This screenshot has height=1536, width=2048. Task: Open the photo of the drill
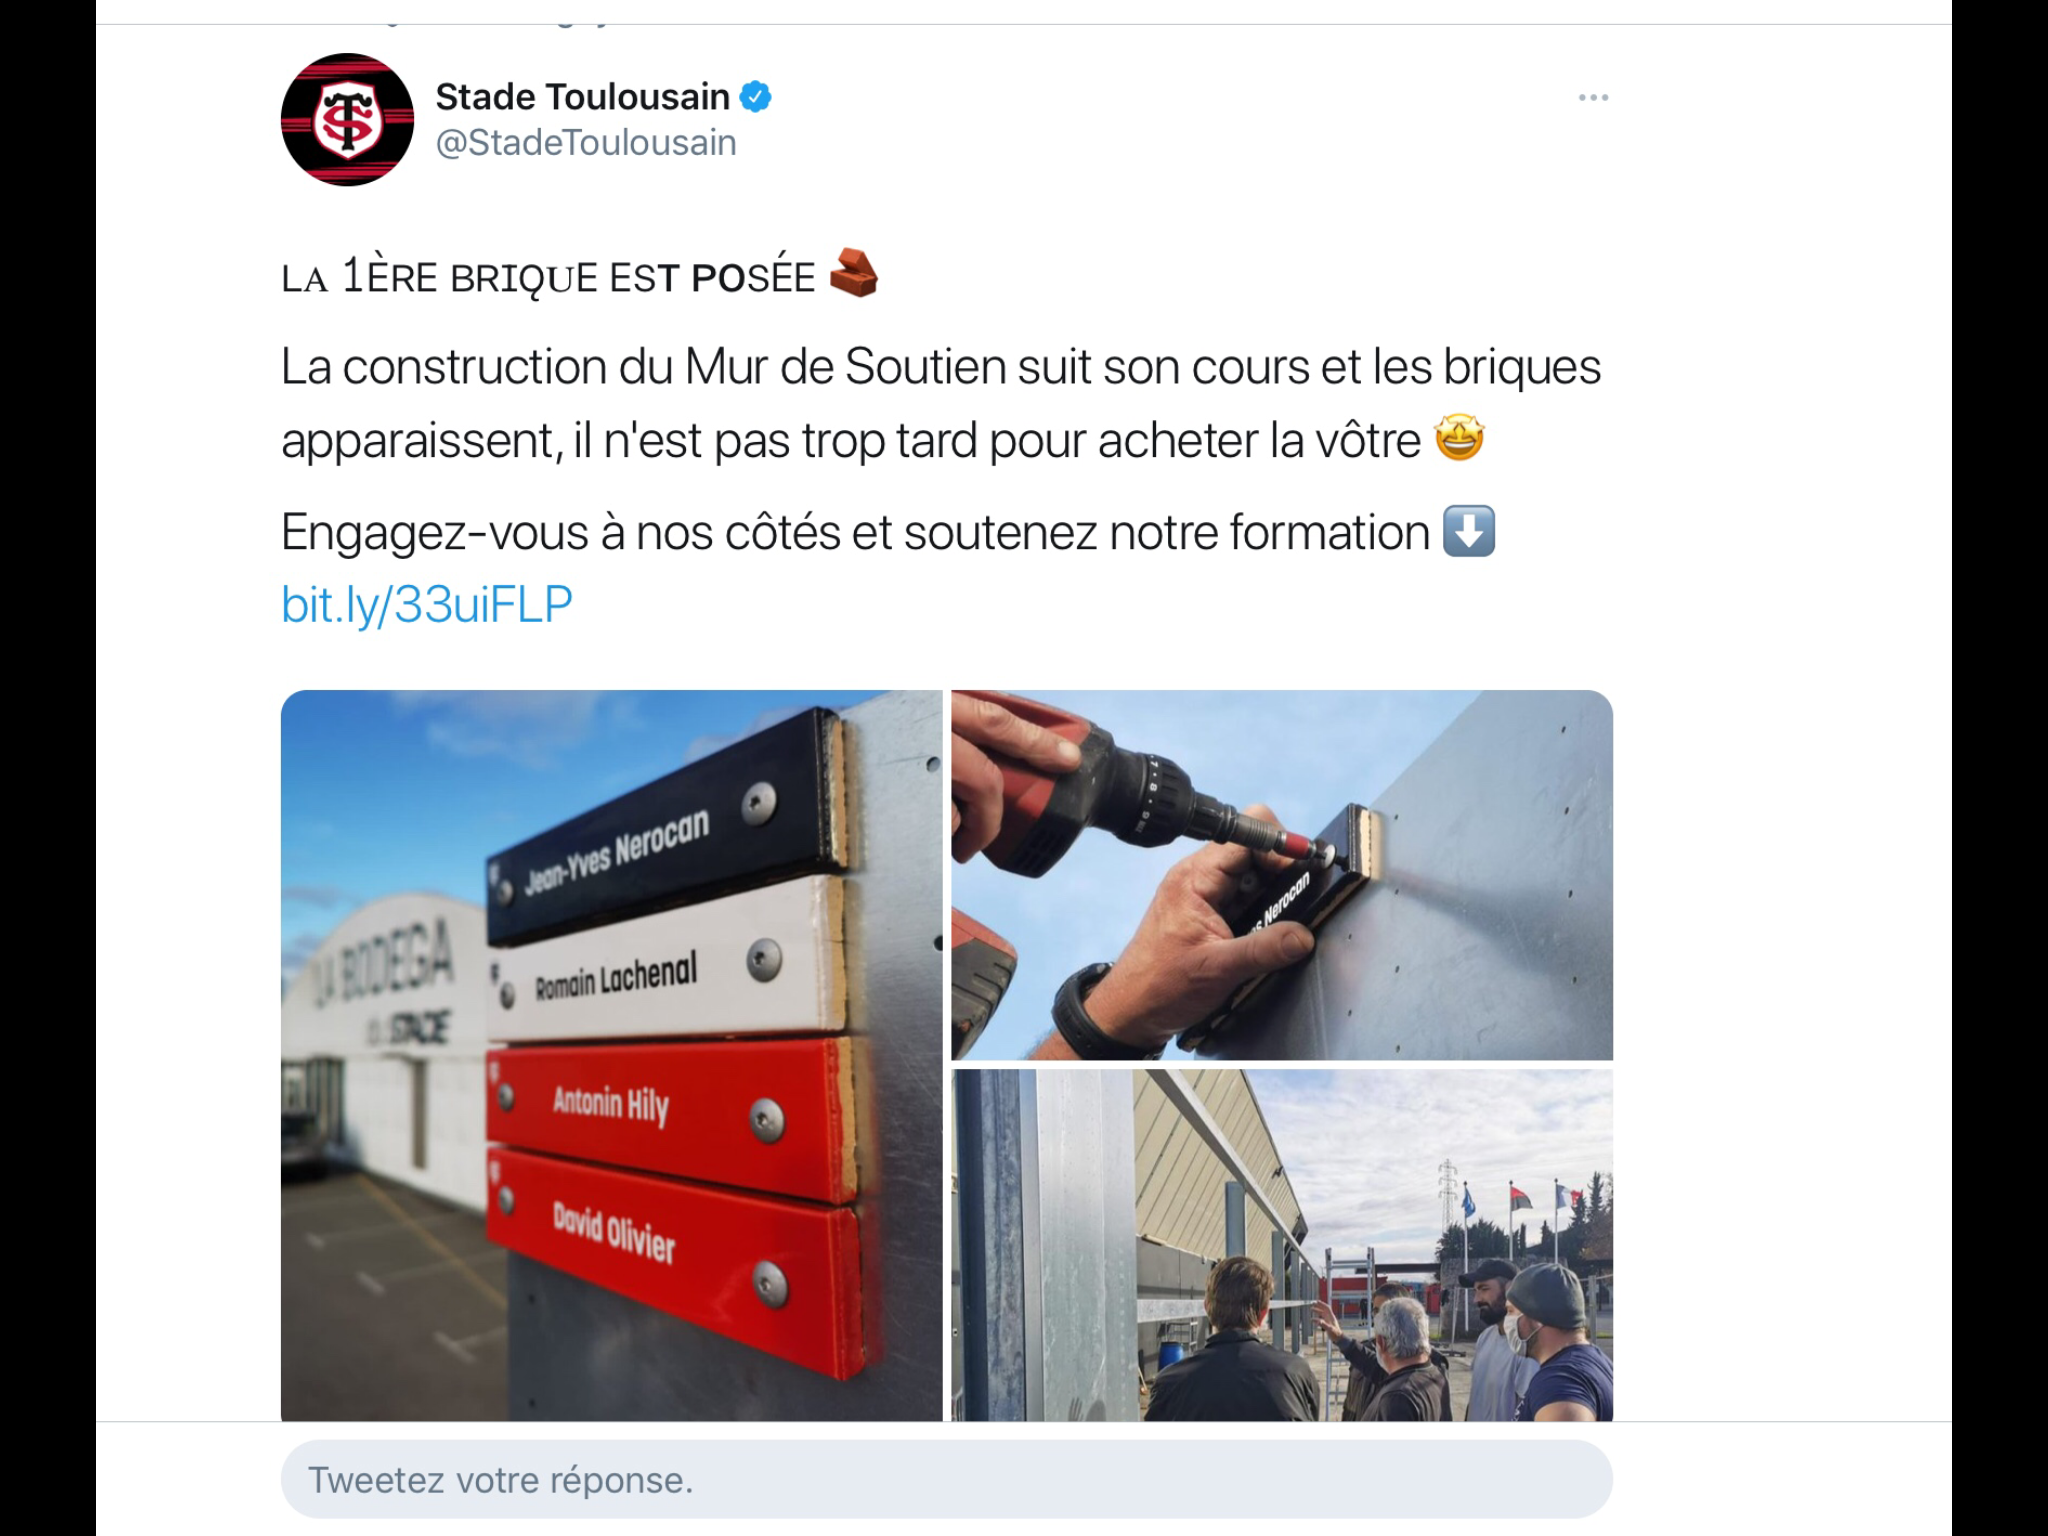(x=1282, y=875)
